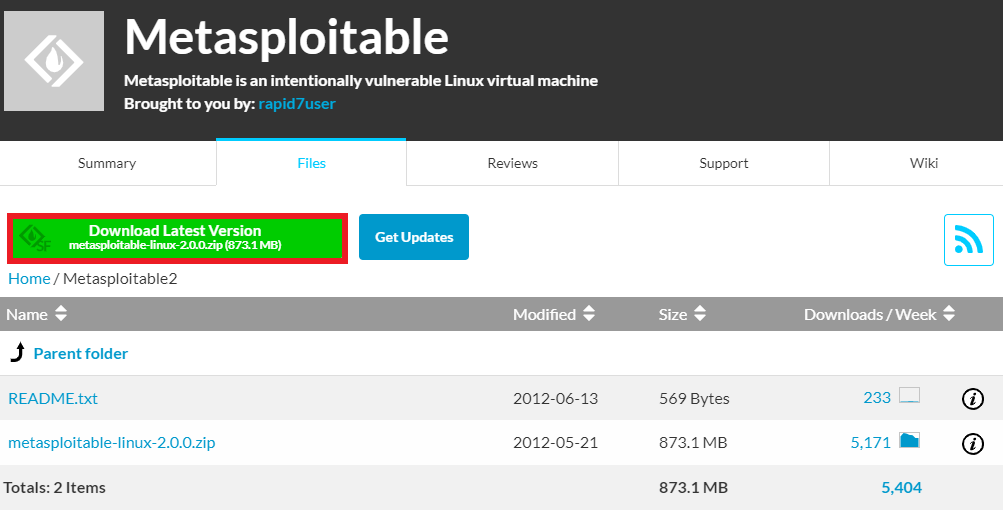This screenshot has width=1003, height=519.
Task: Click the Metasploitable page title
Action: point(286,37)
